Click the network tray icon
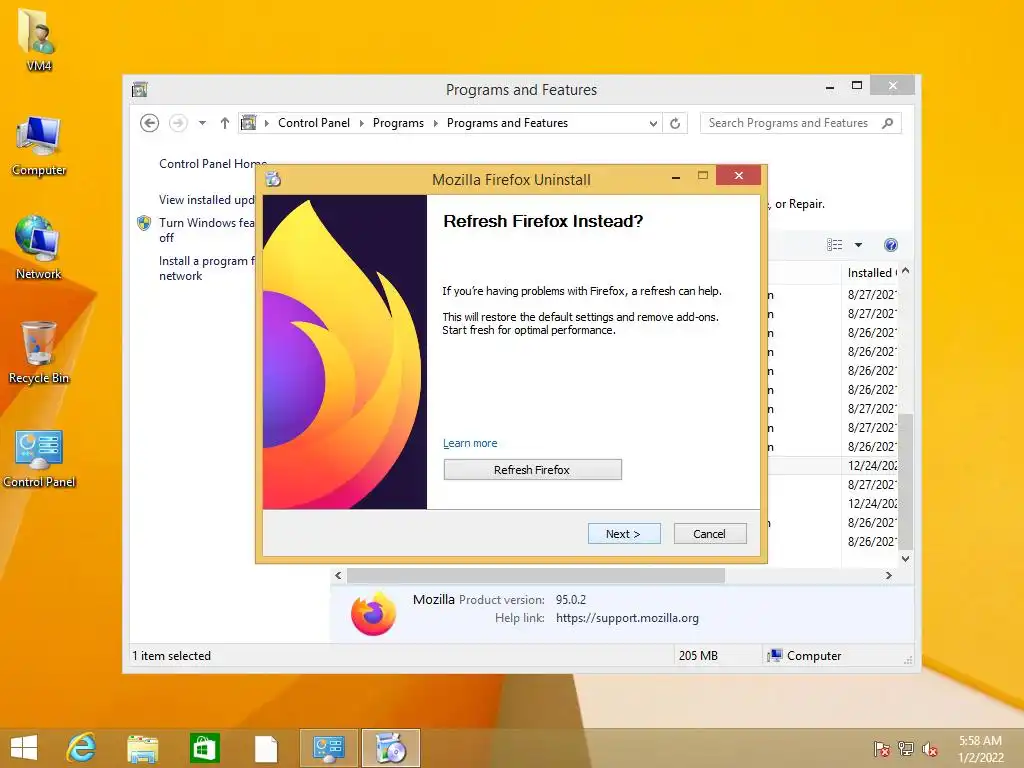The width and height of the screenshot is (1024, 768). pyautogui.click(x=906, y=749)
